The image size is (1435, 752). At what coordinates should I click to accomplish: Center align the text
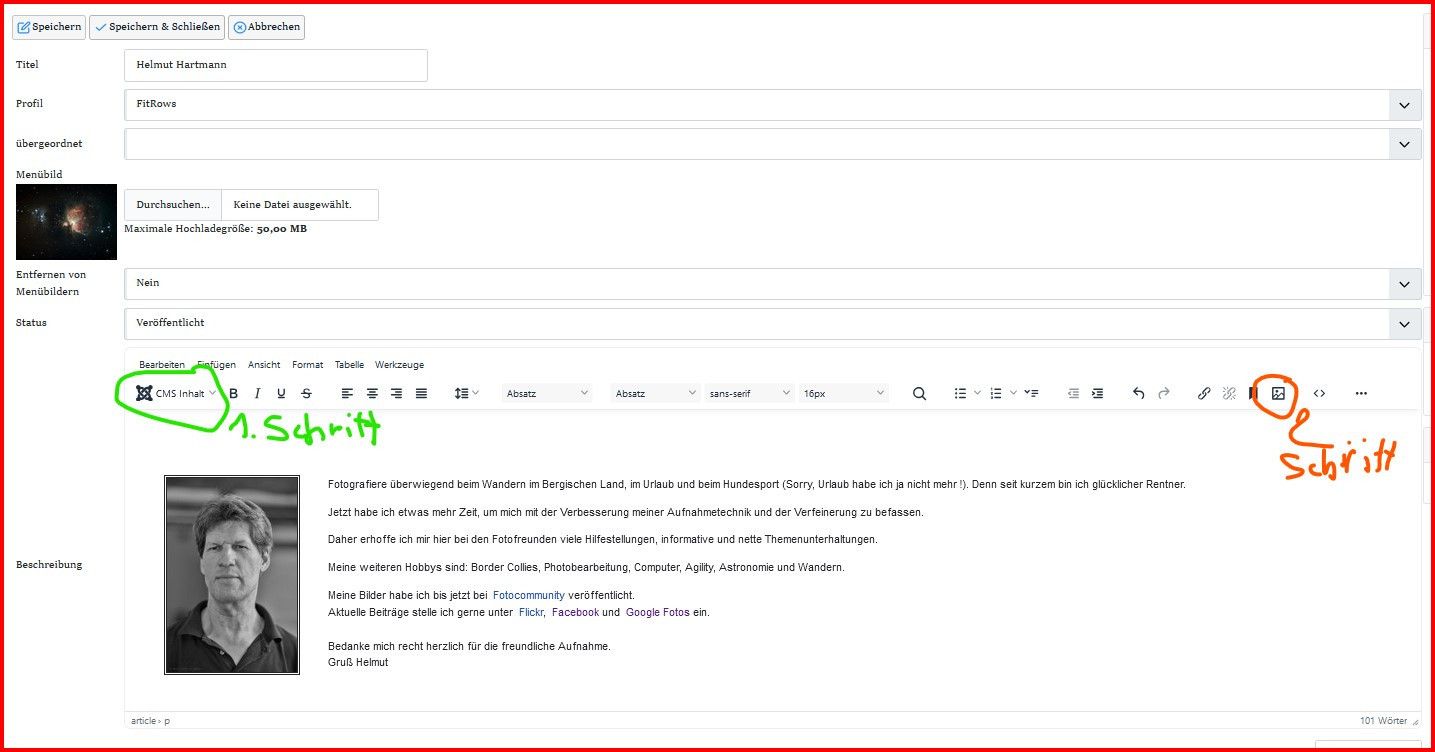pos(372,394)
